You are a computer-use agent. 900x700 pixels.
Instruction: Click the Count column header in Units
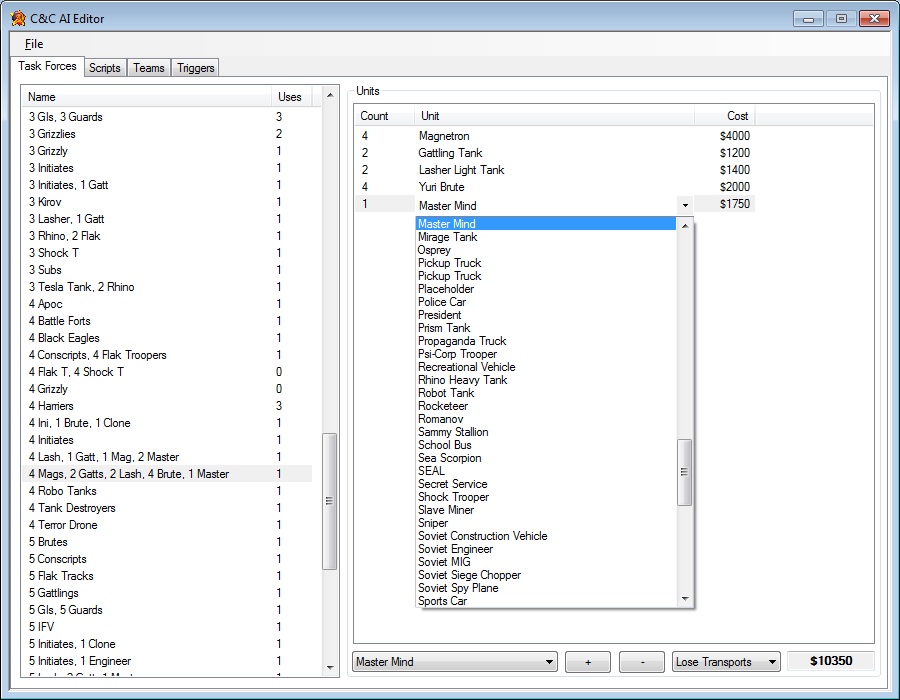pyautogui.click(x=384, y=116)
